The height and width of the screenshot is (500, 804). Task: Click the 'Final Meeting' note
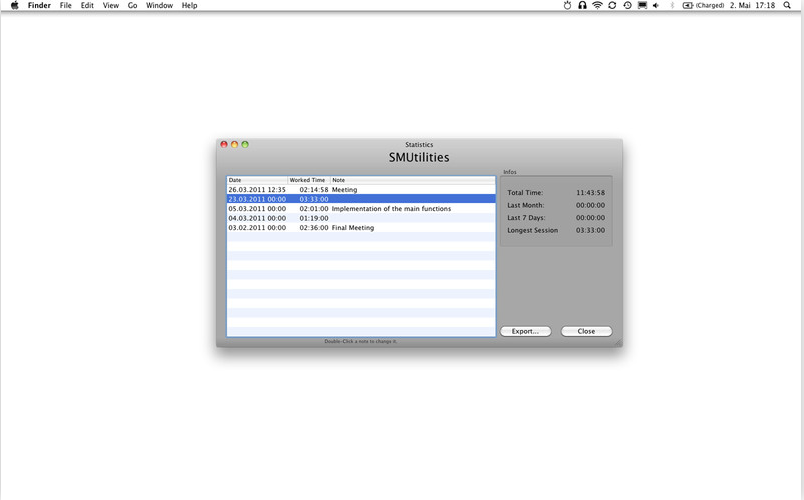click(353, 228)
